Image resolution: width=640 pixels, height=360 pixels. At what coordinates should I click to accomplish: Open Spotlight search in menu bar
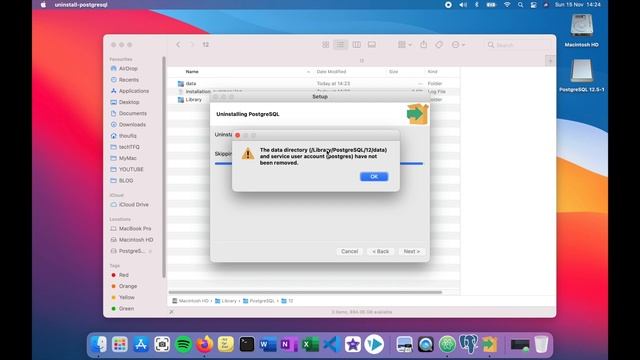[x=520, y=5]
